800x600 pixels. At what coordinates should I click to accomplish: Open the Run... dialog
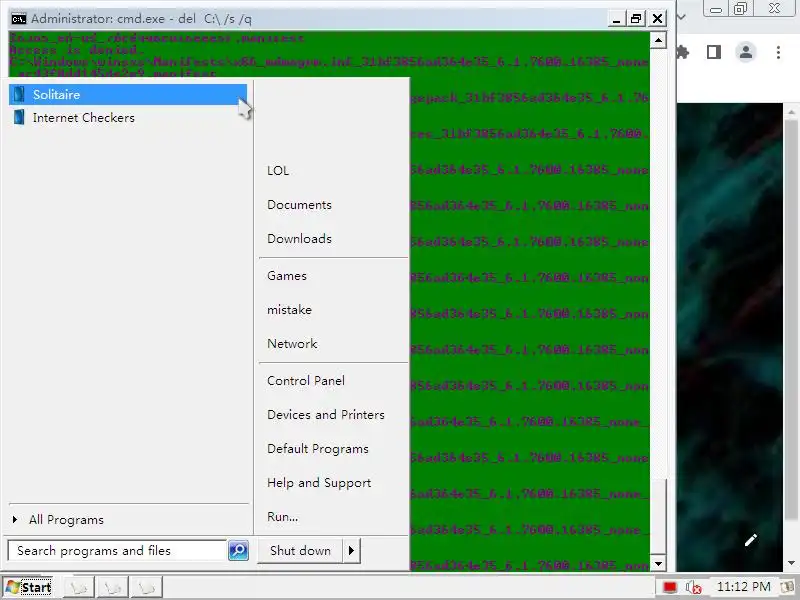(283, 517)
